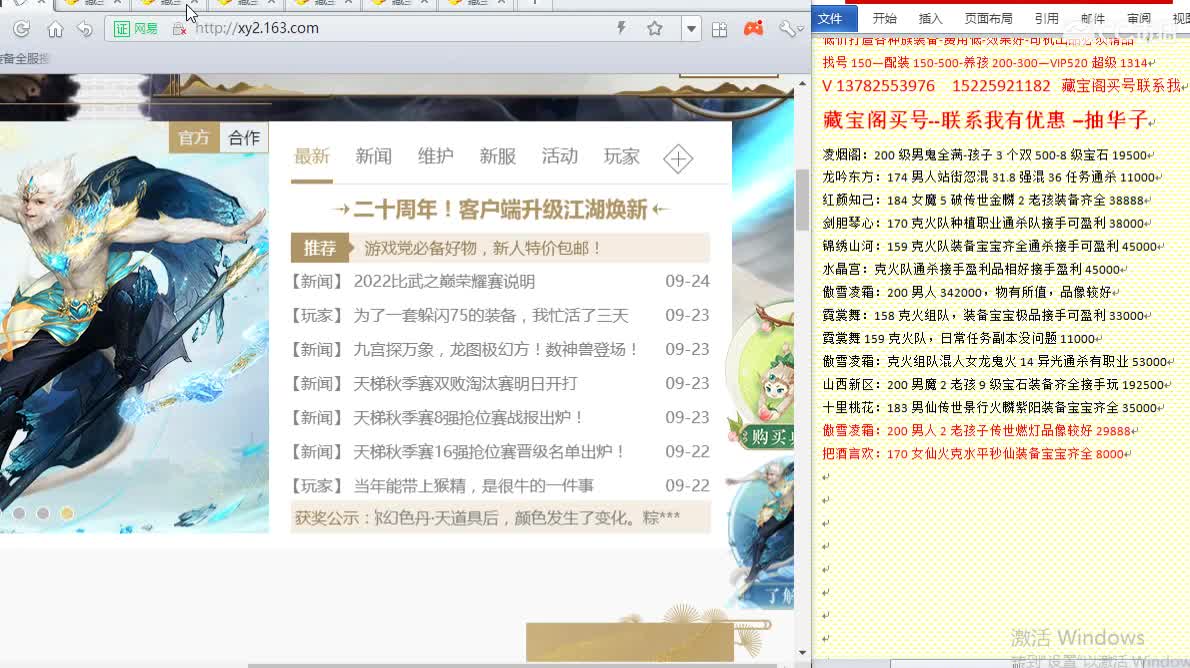Click the 锦绣山河 listing priced 45000
1190x668 pixels.
(x=993, y=247)
